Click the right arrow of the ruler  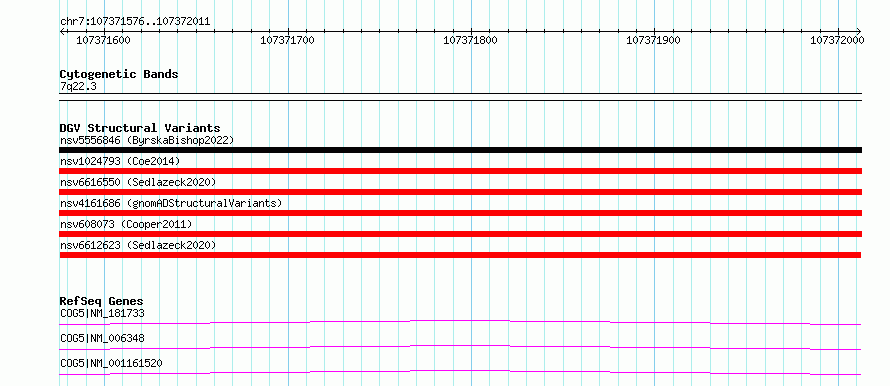(x=859, y=31)
